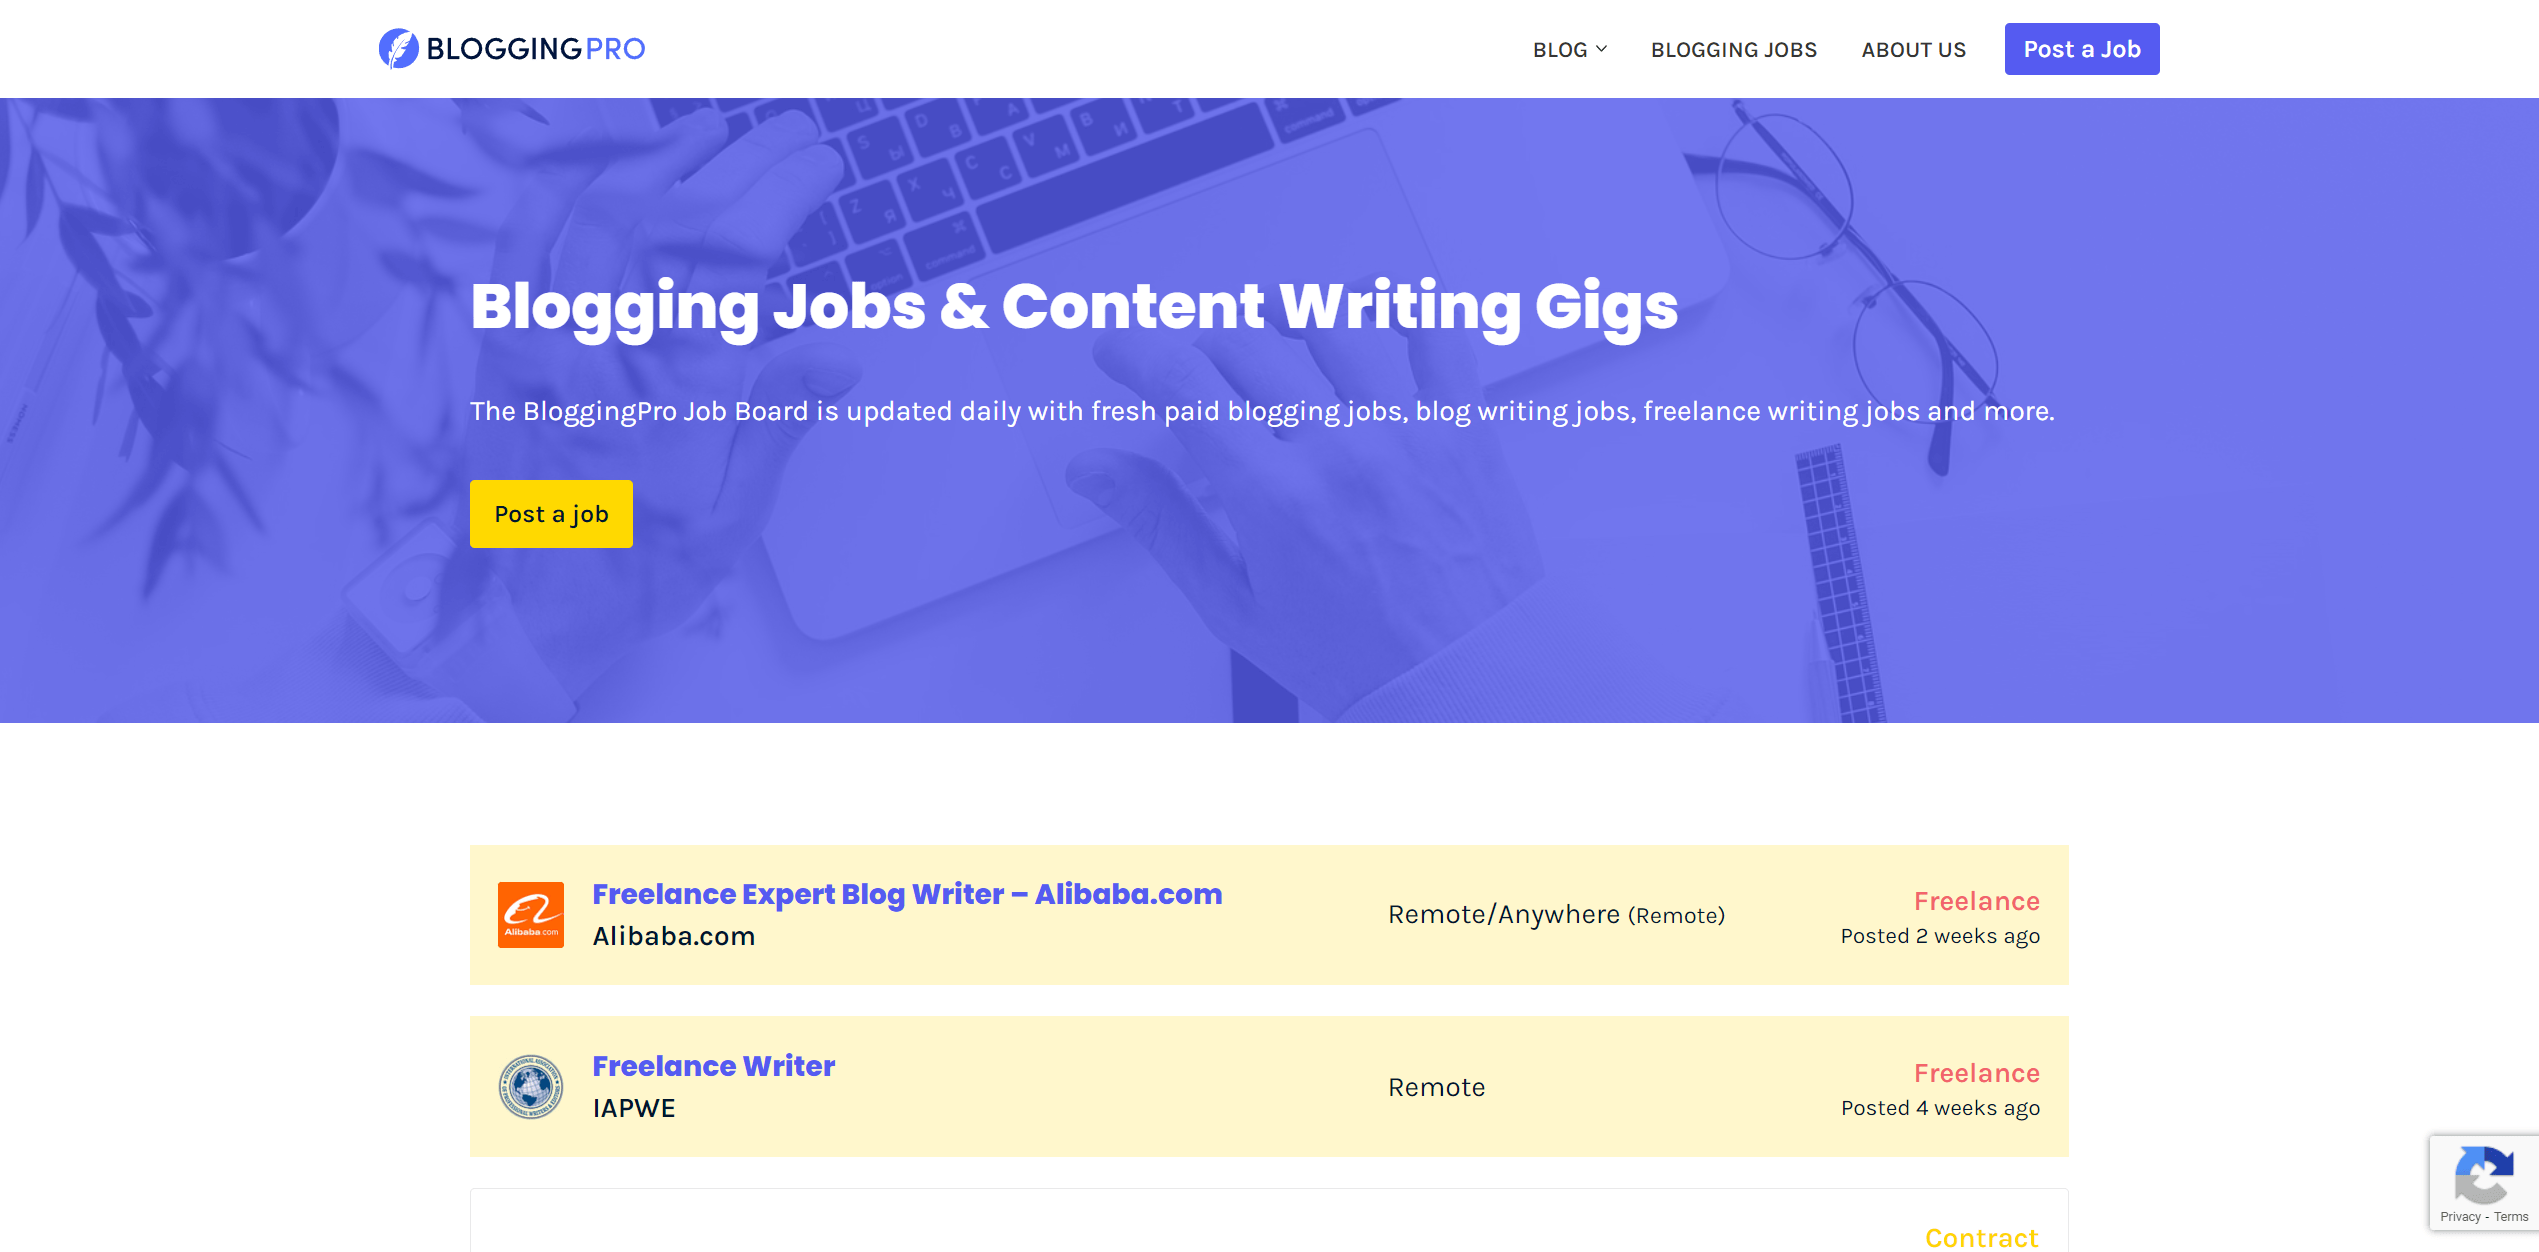Open the Freelance Expert Blog Writer job link
This screenshot has height=1252, width=2539.
(x=906, y=893)
